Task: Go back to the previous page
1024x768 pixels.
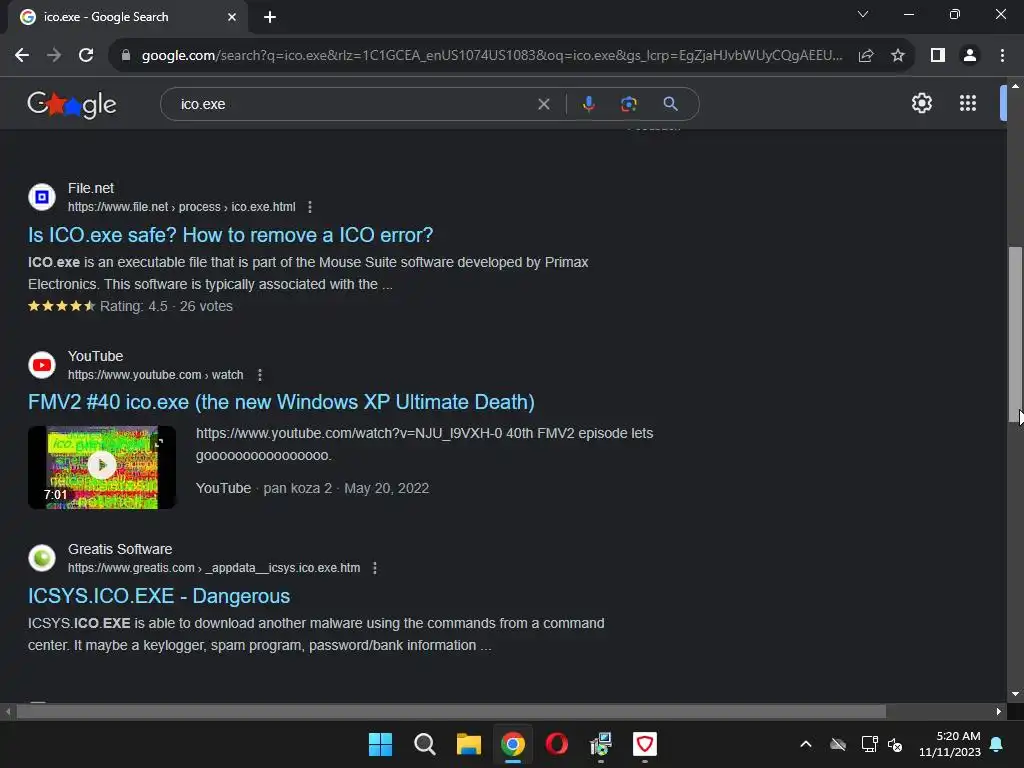Action: click(x=22, y=56)
